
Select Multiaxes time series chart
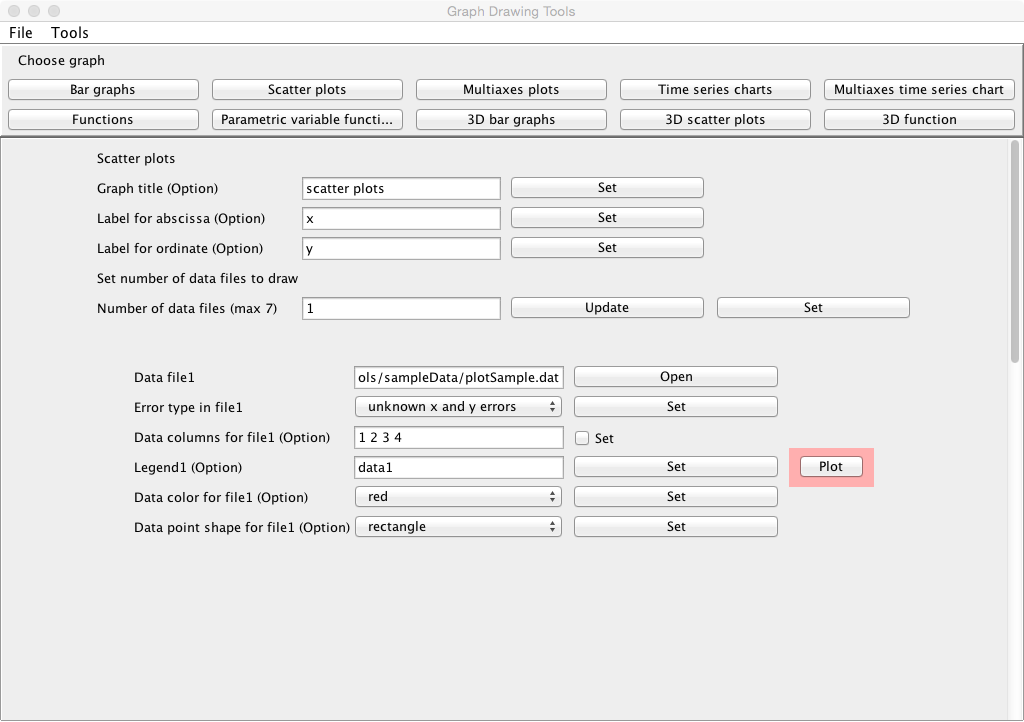[919, 89]
